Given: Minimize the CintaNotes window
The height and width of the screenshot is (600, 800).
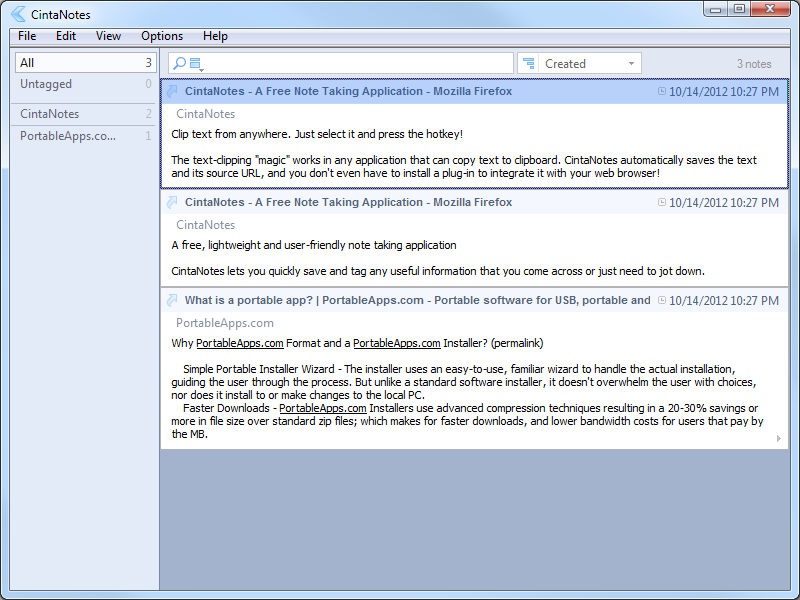Looking at the screenshot, I should click(x=715, y=9).
